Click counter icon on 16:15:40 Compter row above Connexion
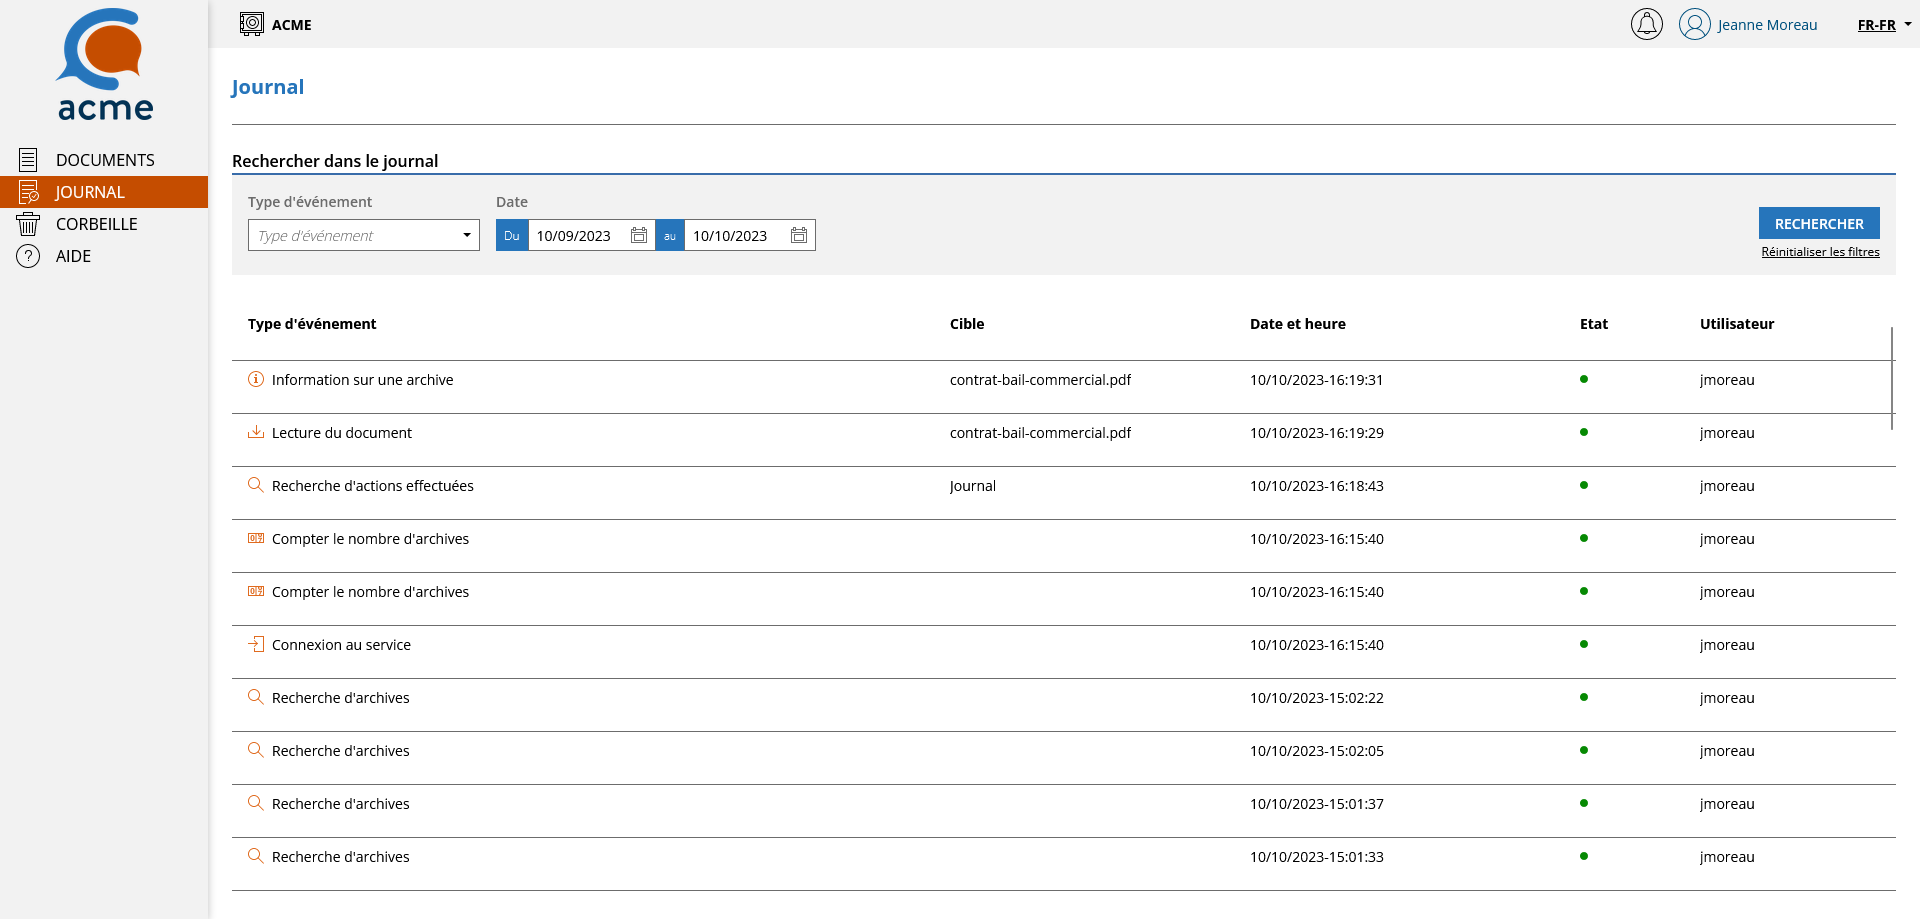1920x919 pixels. pyautogui.click(x=256, y=591)
